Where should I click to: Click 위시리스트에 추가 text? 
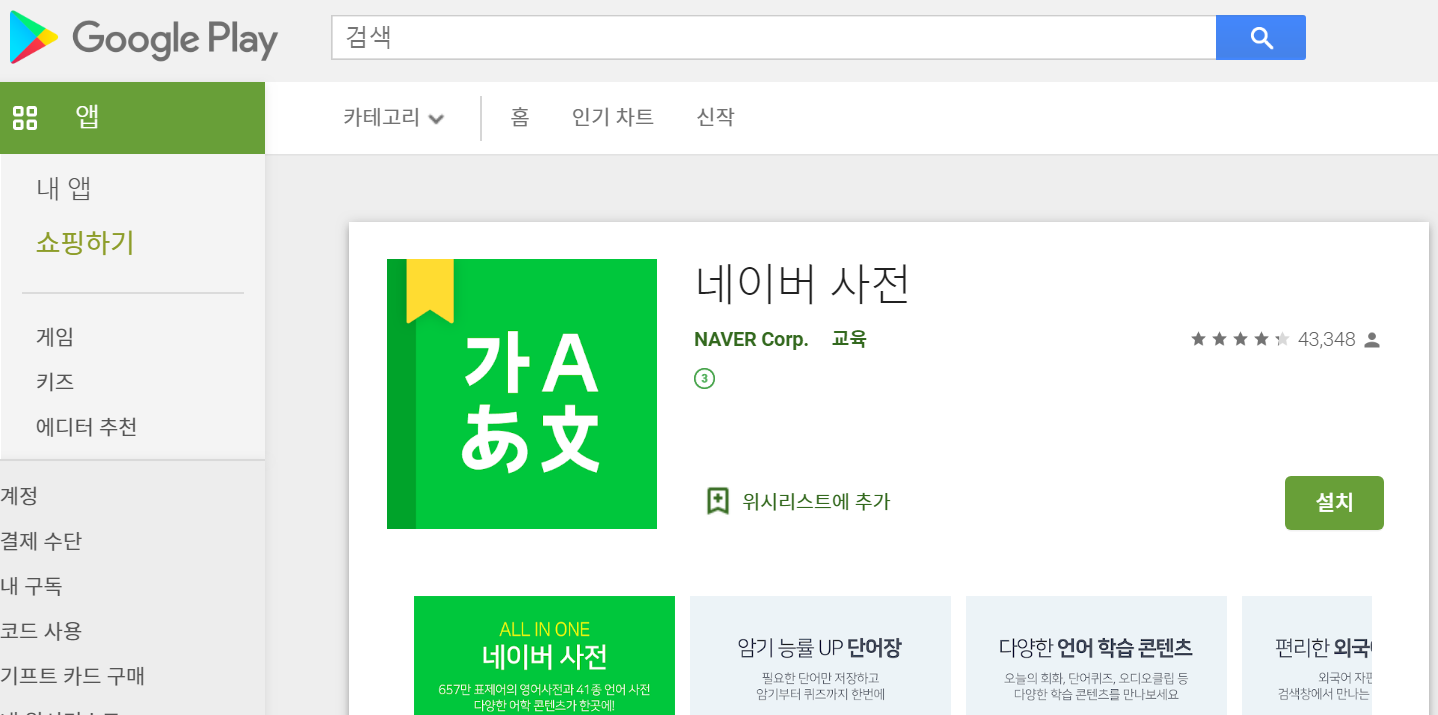pos(816,502)
